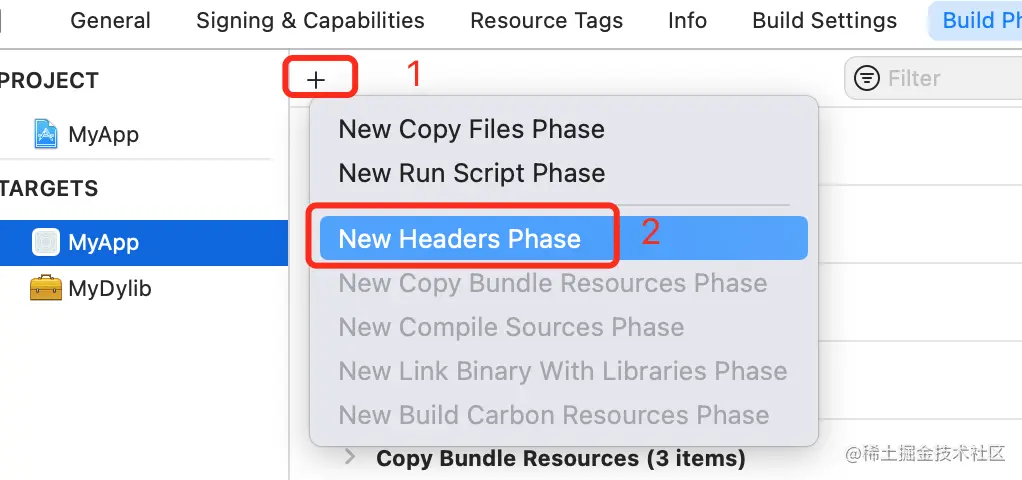Open the Signing & Capabilities tab
Viewport: 1022px width, 480px height.
pos(310,20)
